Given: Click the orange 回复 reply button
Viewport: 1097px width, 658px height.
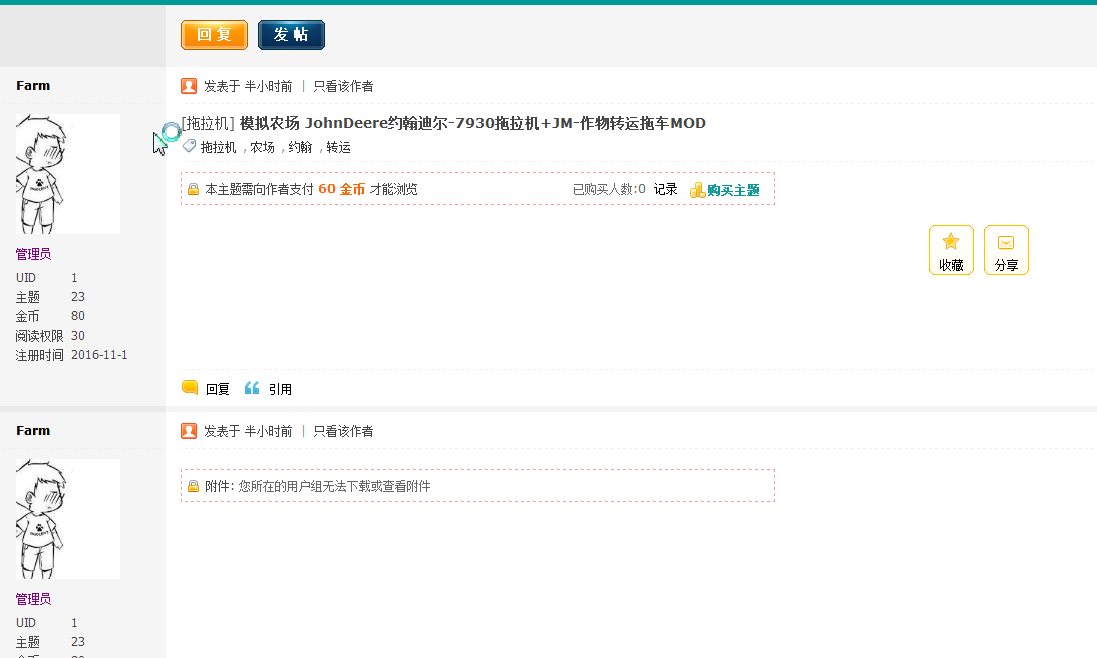Looking at the screenshot, I should (x=214, y=35).
